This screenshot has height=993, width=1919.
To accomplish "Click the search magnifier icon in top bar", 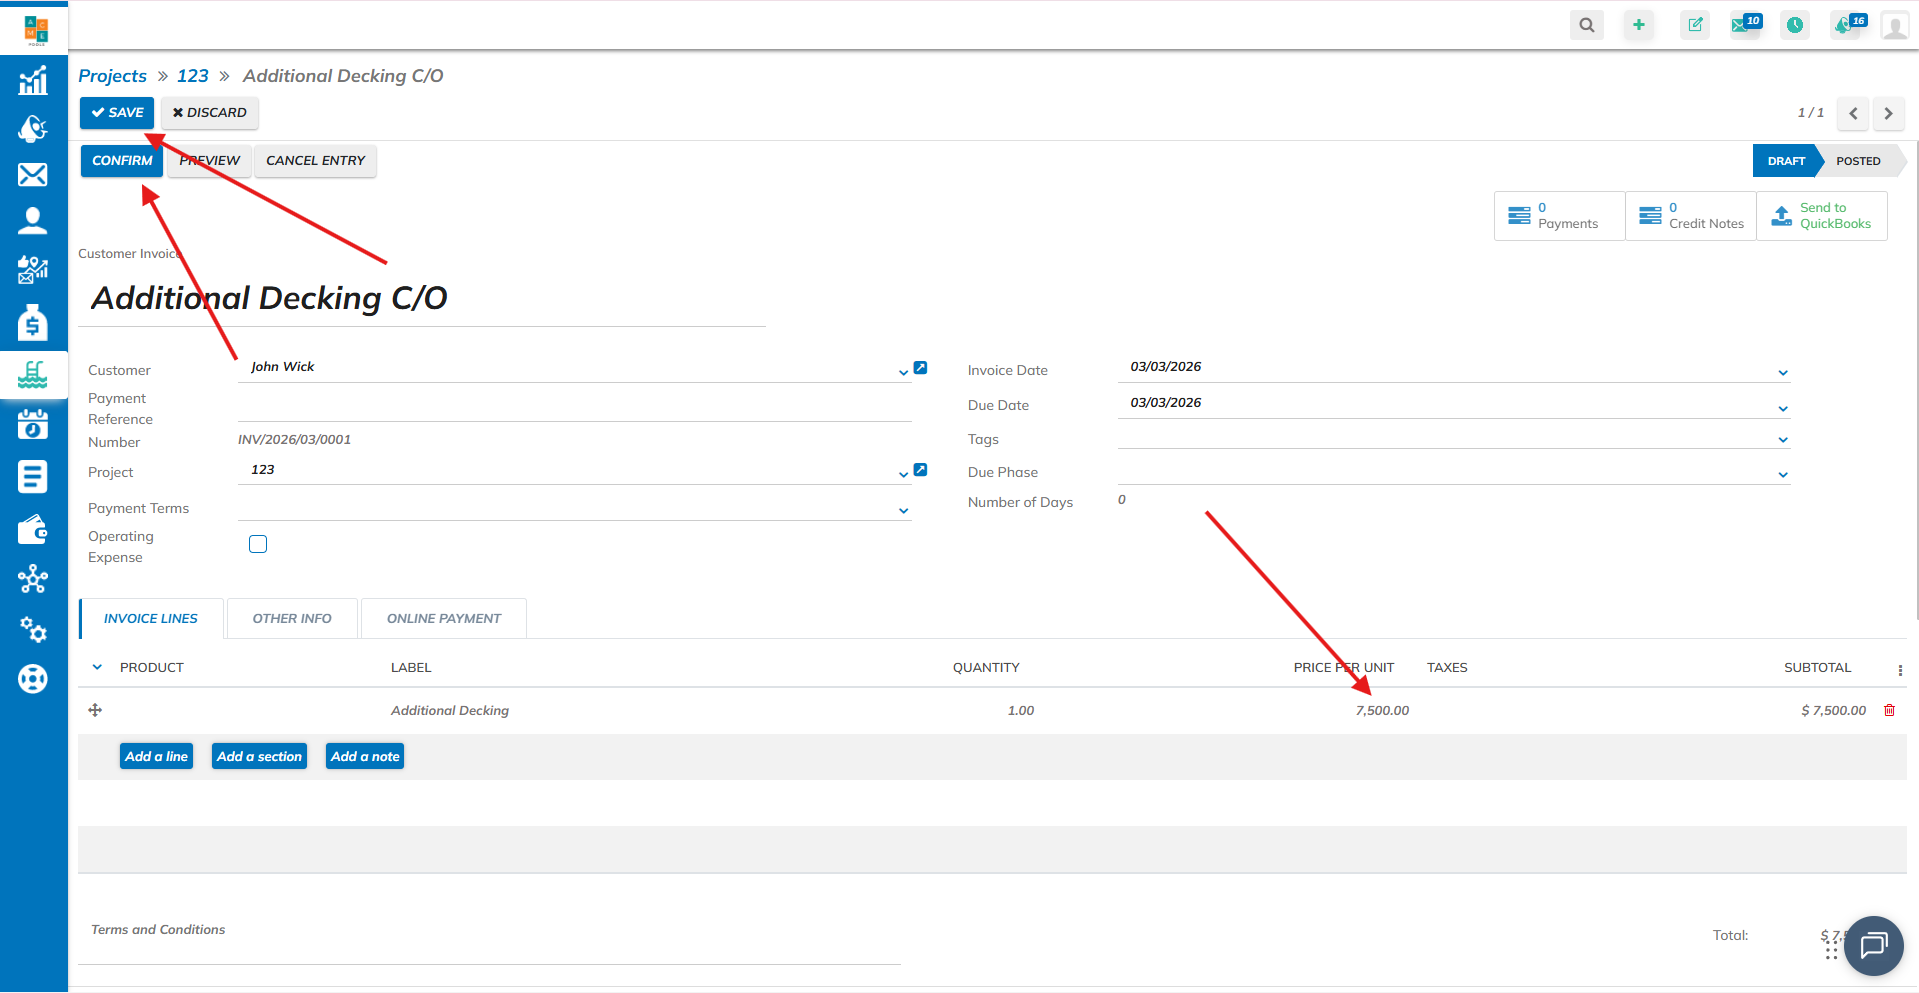I will click(1586, 25).
